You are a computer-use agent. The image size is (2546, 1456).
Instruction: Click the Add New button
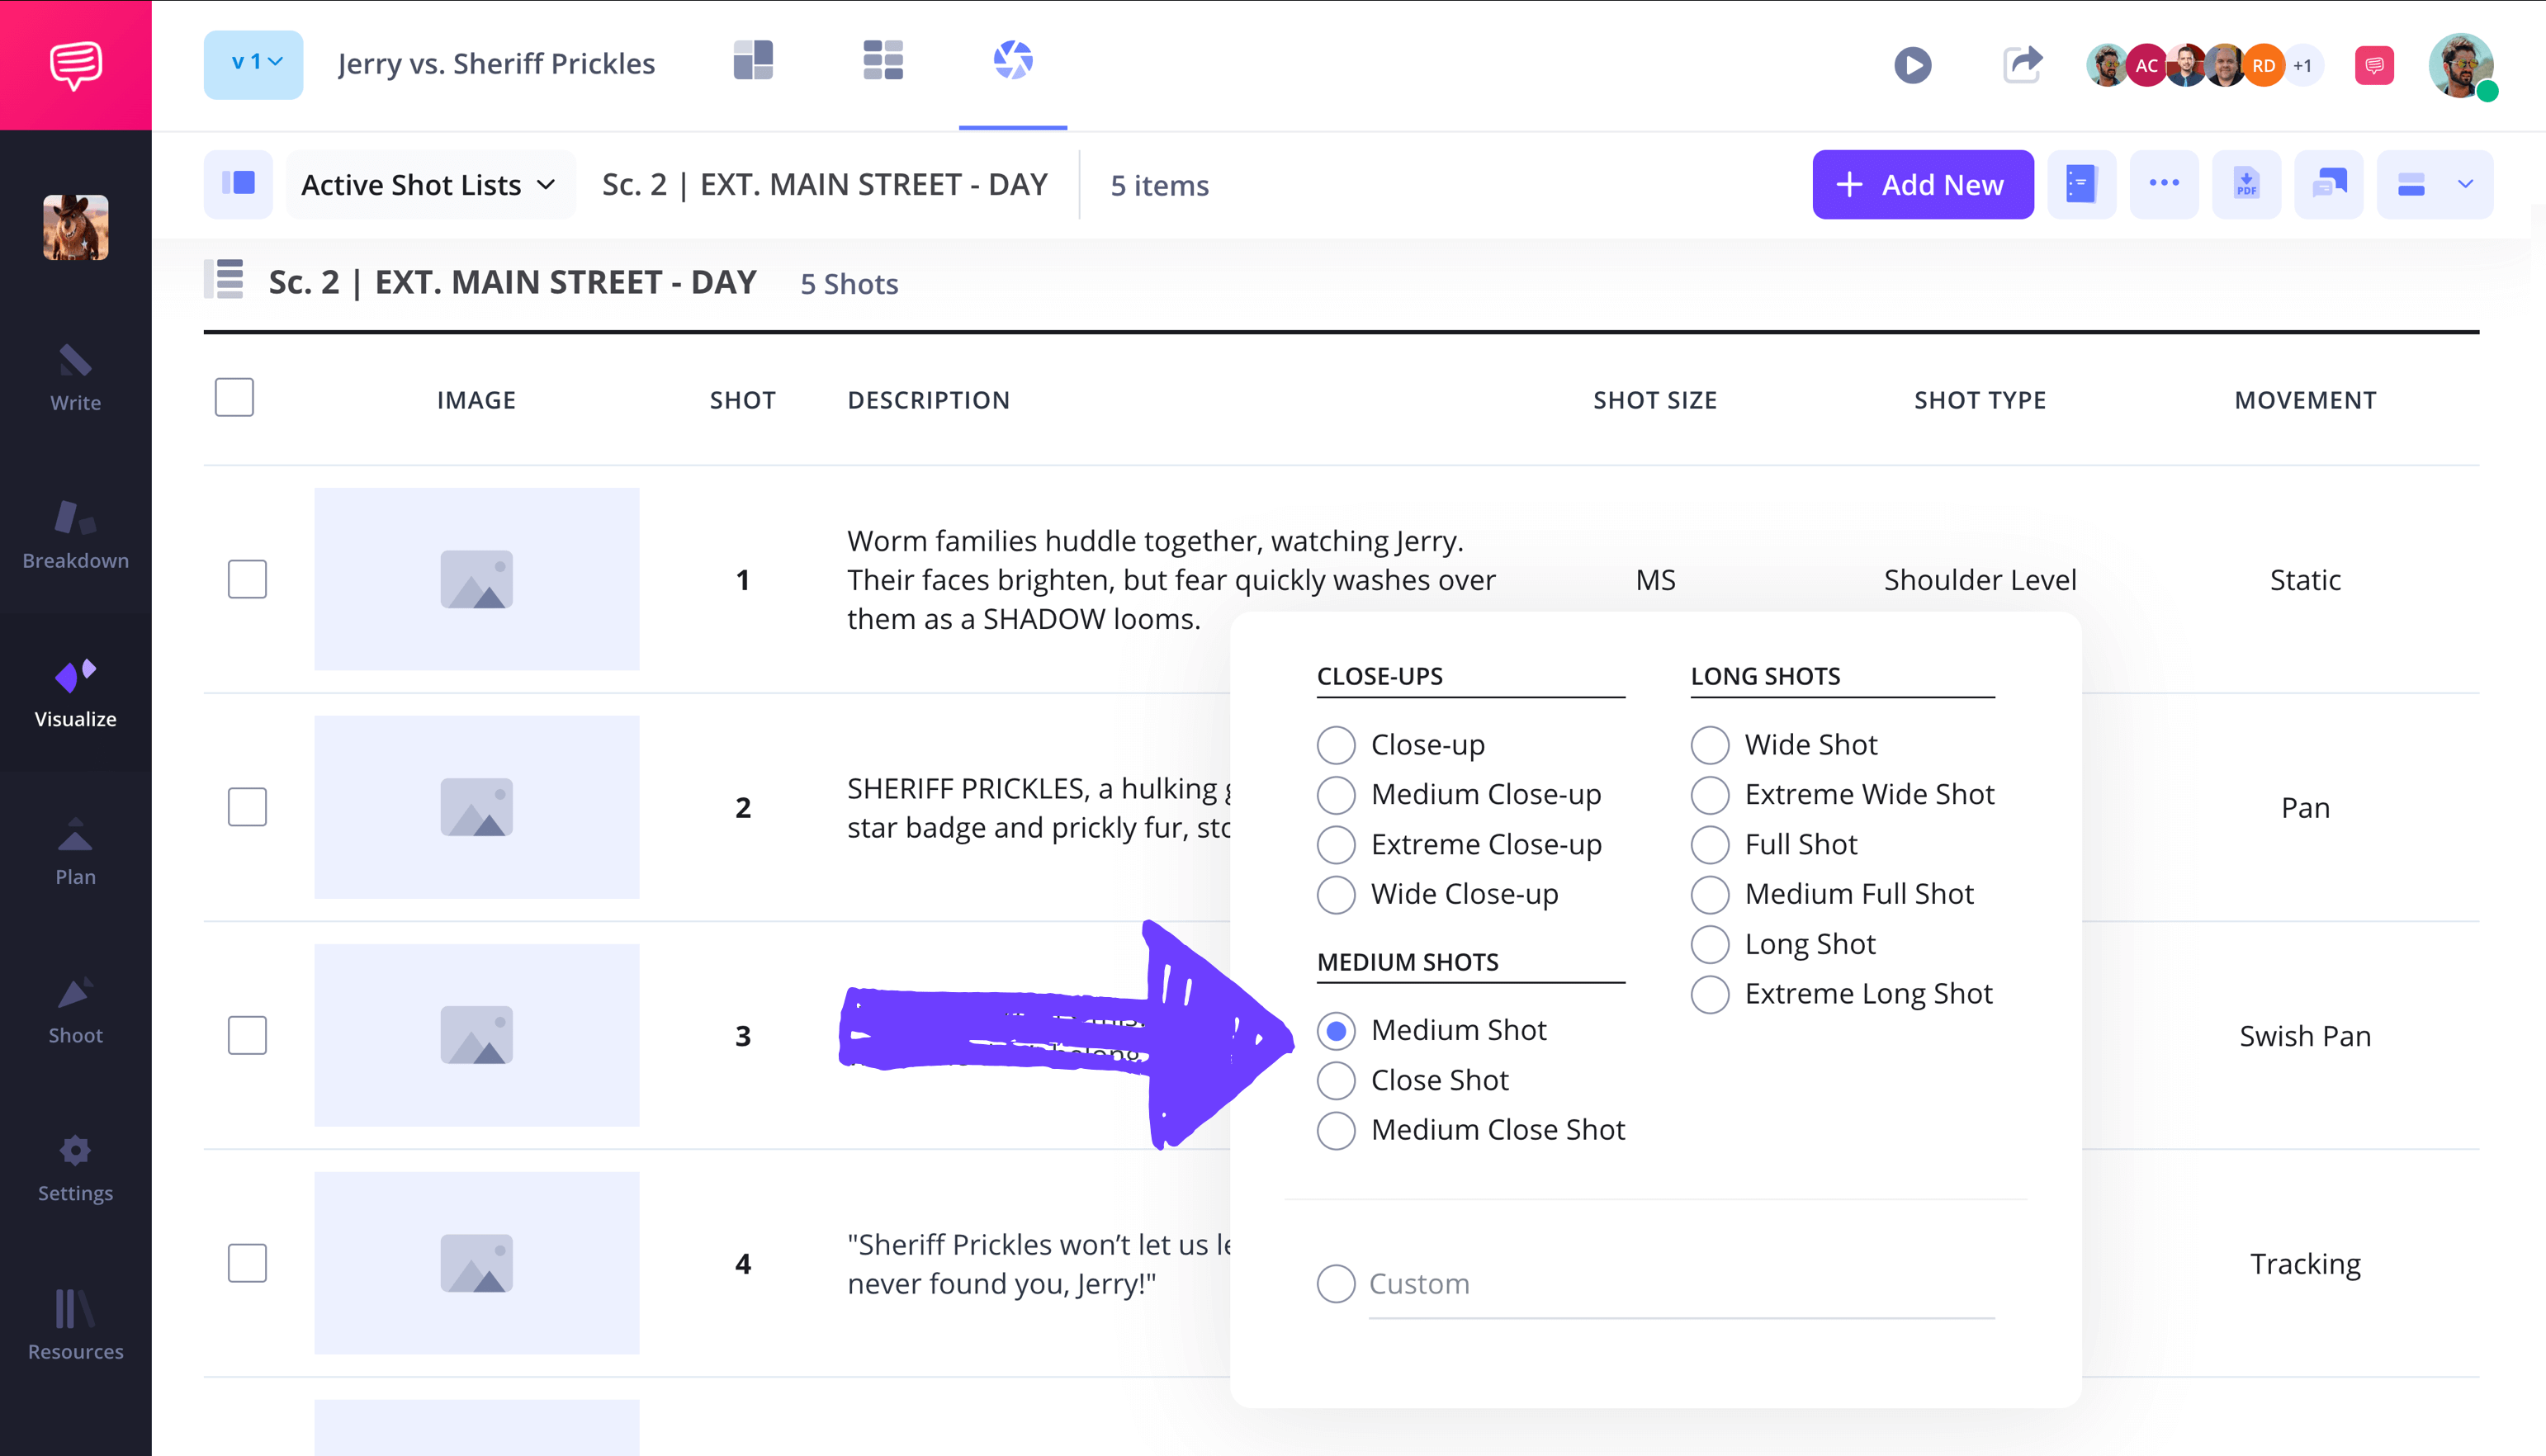[1921, 184]
